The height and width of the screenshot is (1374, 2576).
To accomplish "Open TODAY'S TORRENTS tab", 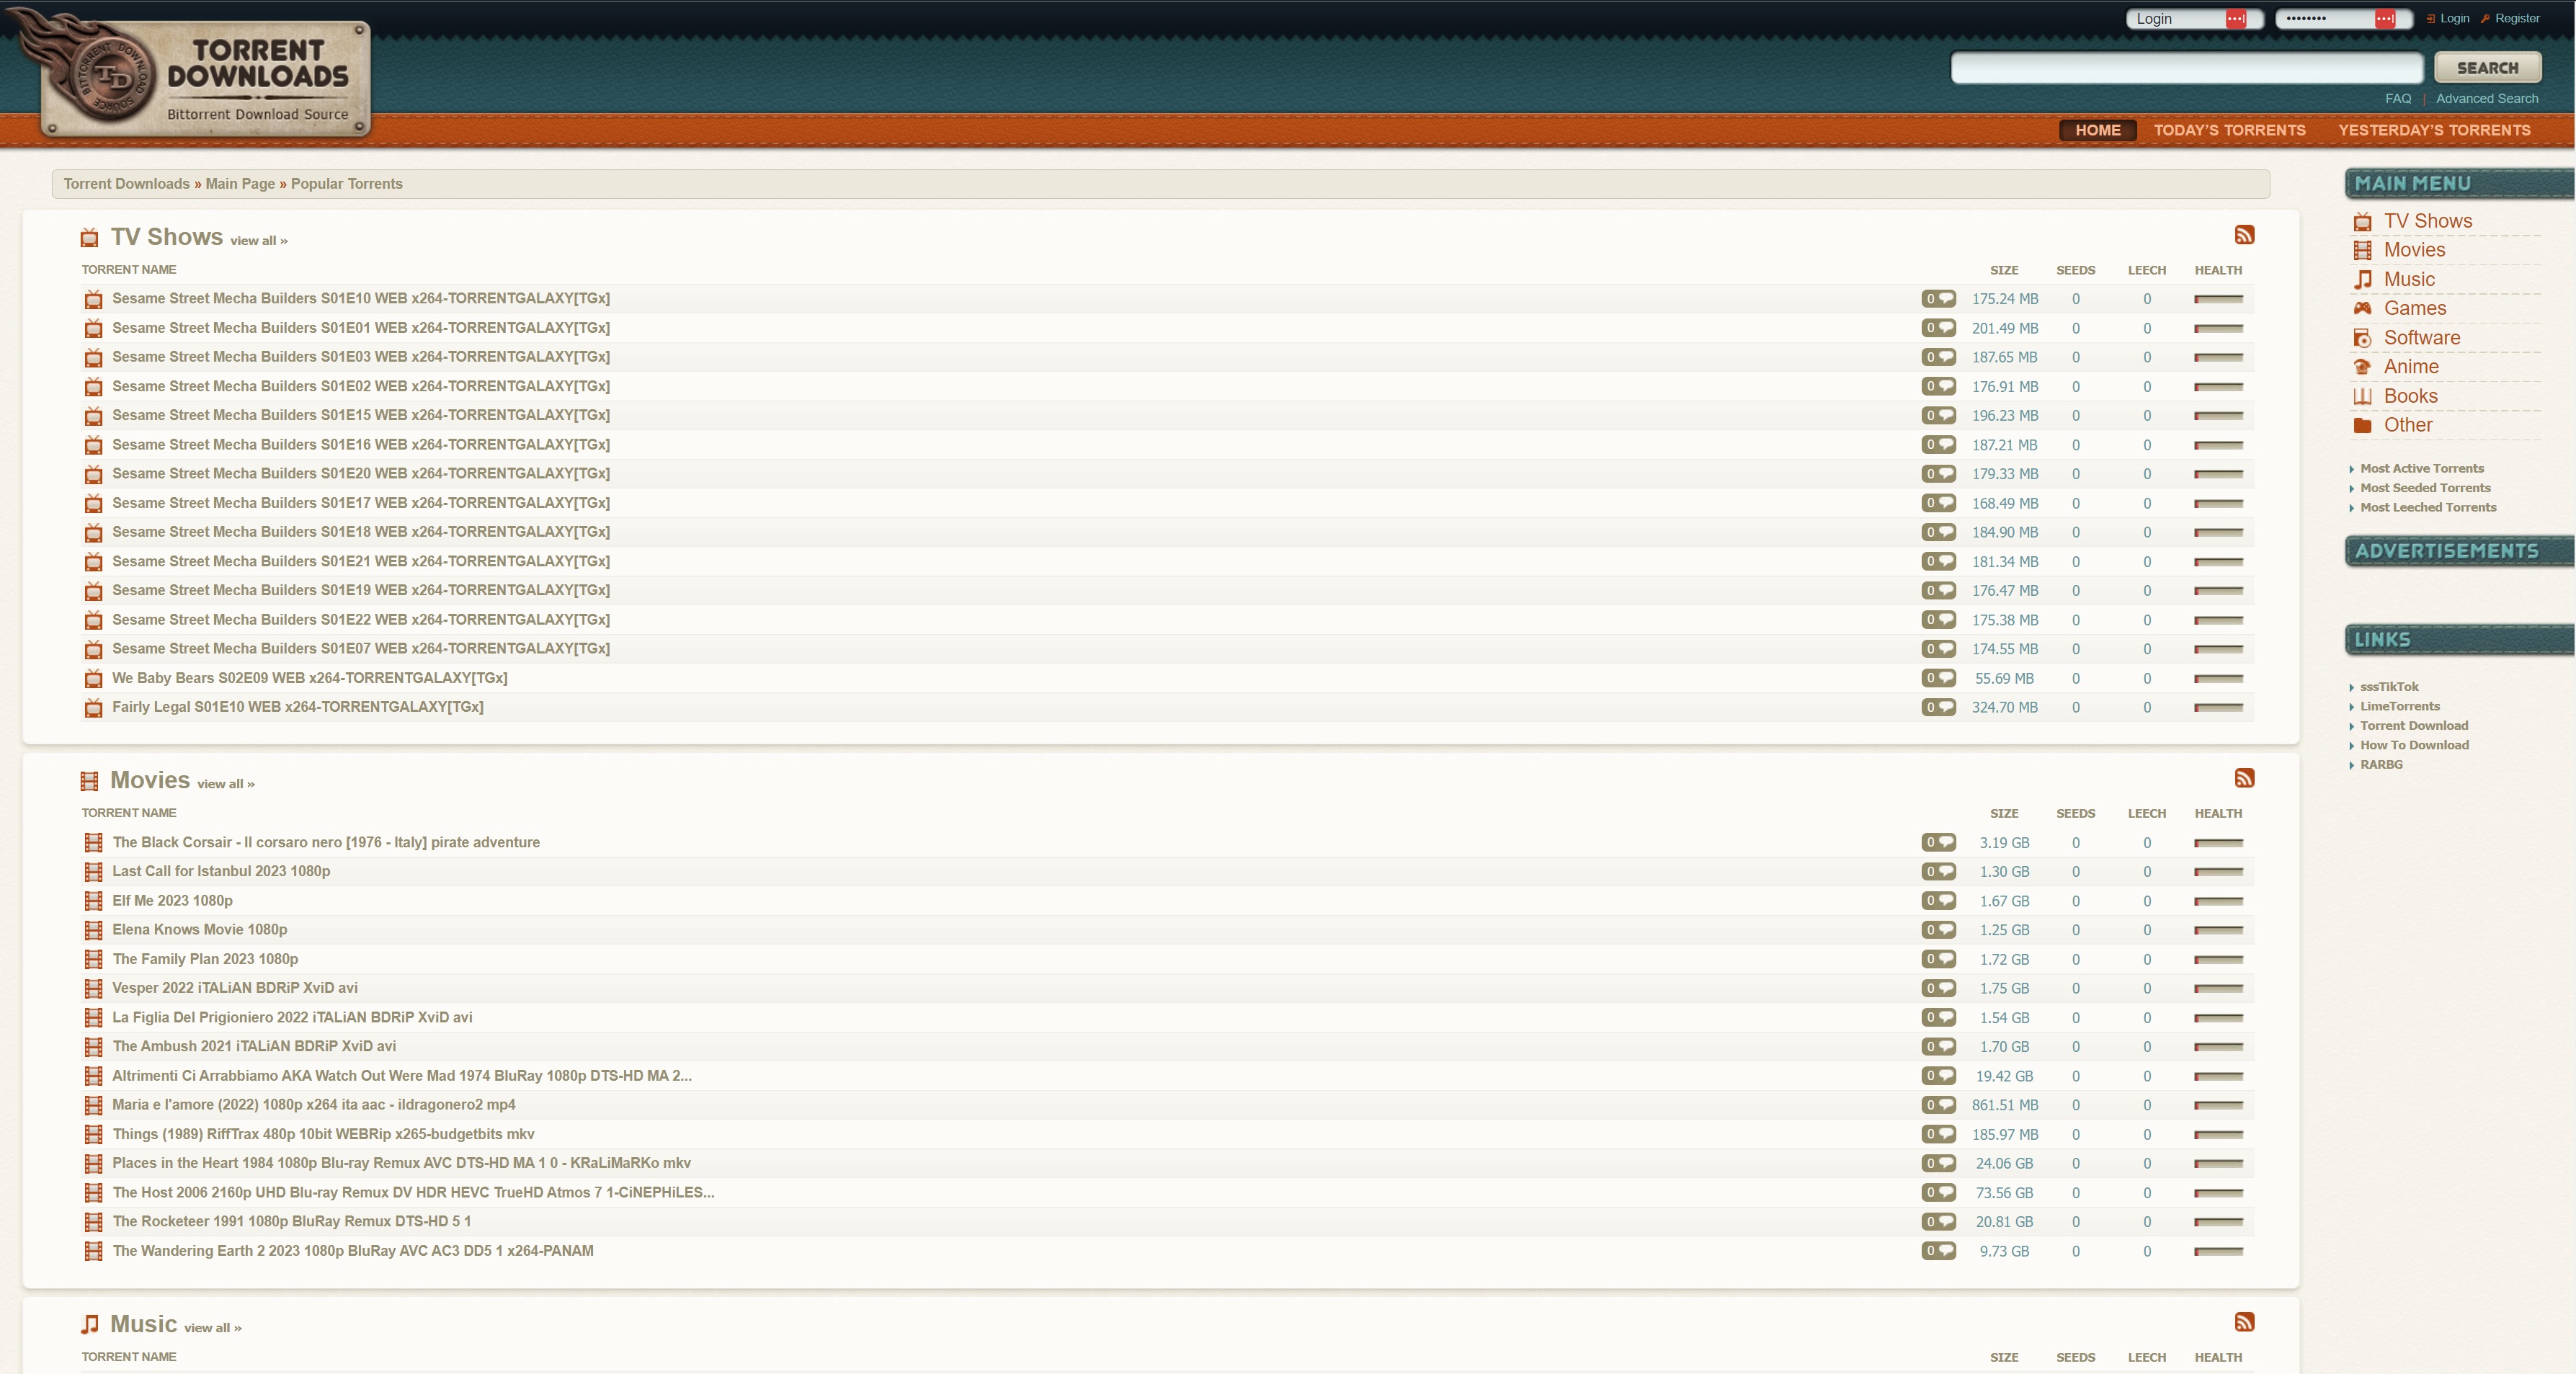I will coord(2229,130).
